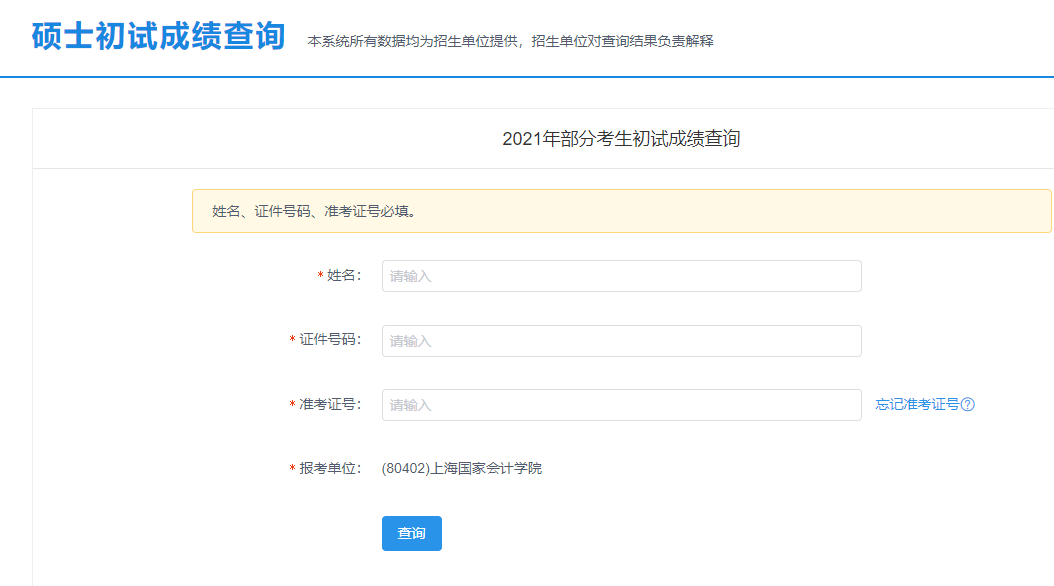The image size is (1054, 586).
Task: Click the question mark help icon
Action: (x=967, y=404)
